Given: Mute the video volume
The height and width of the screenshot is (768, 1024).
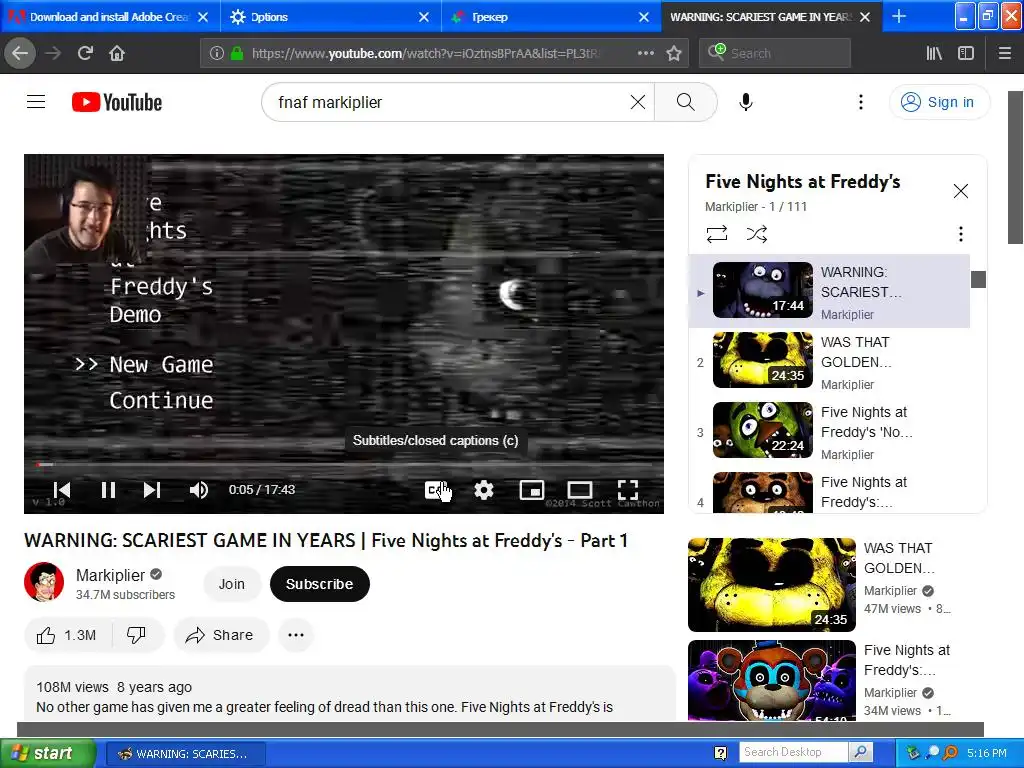Looking at the screenshot, I should [199, 490].
